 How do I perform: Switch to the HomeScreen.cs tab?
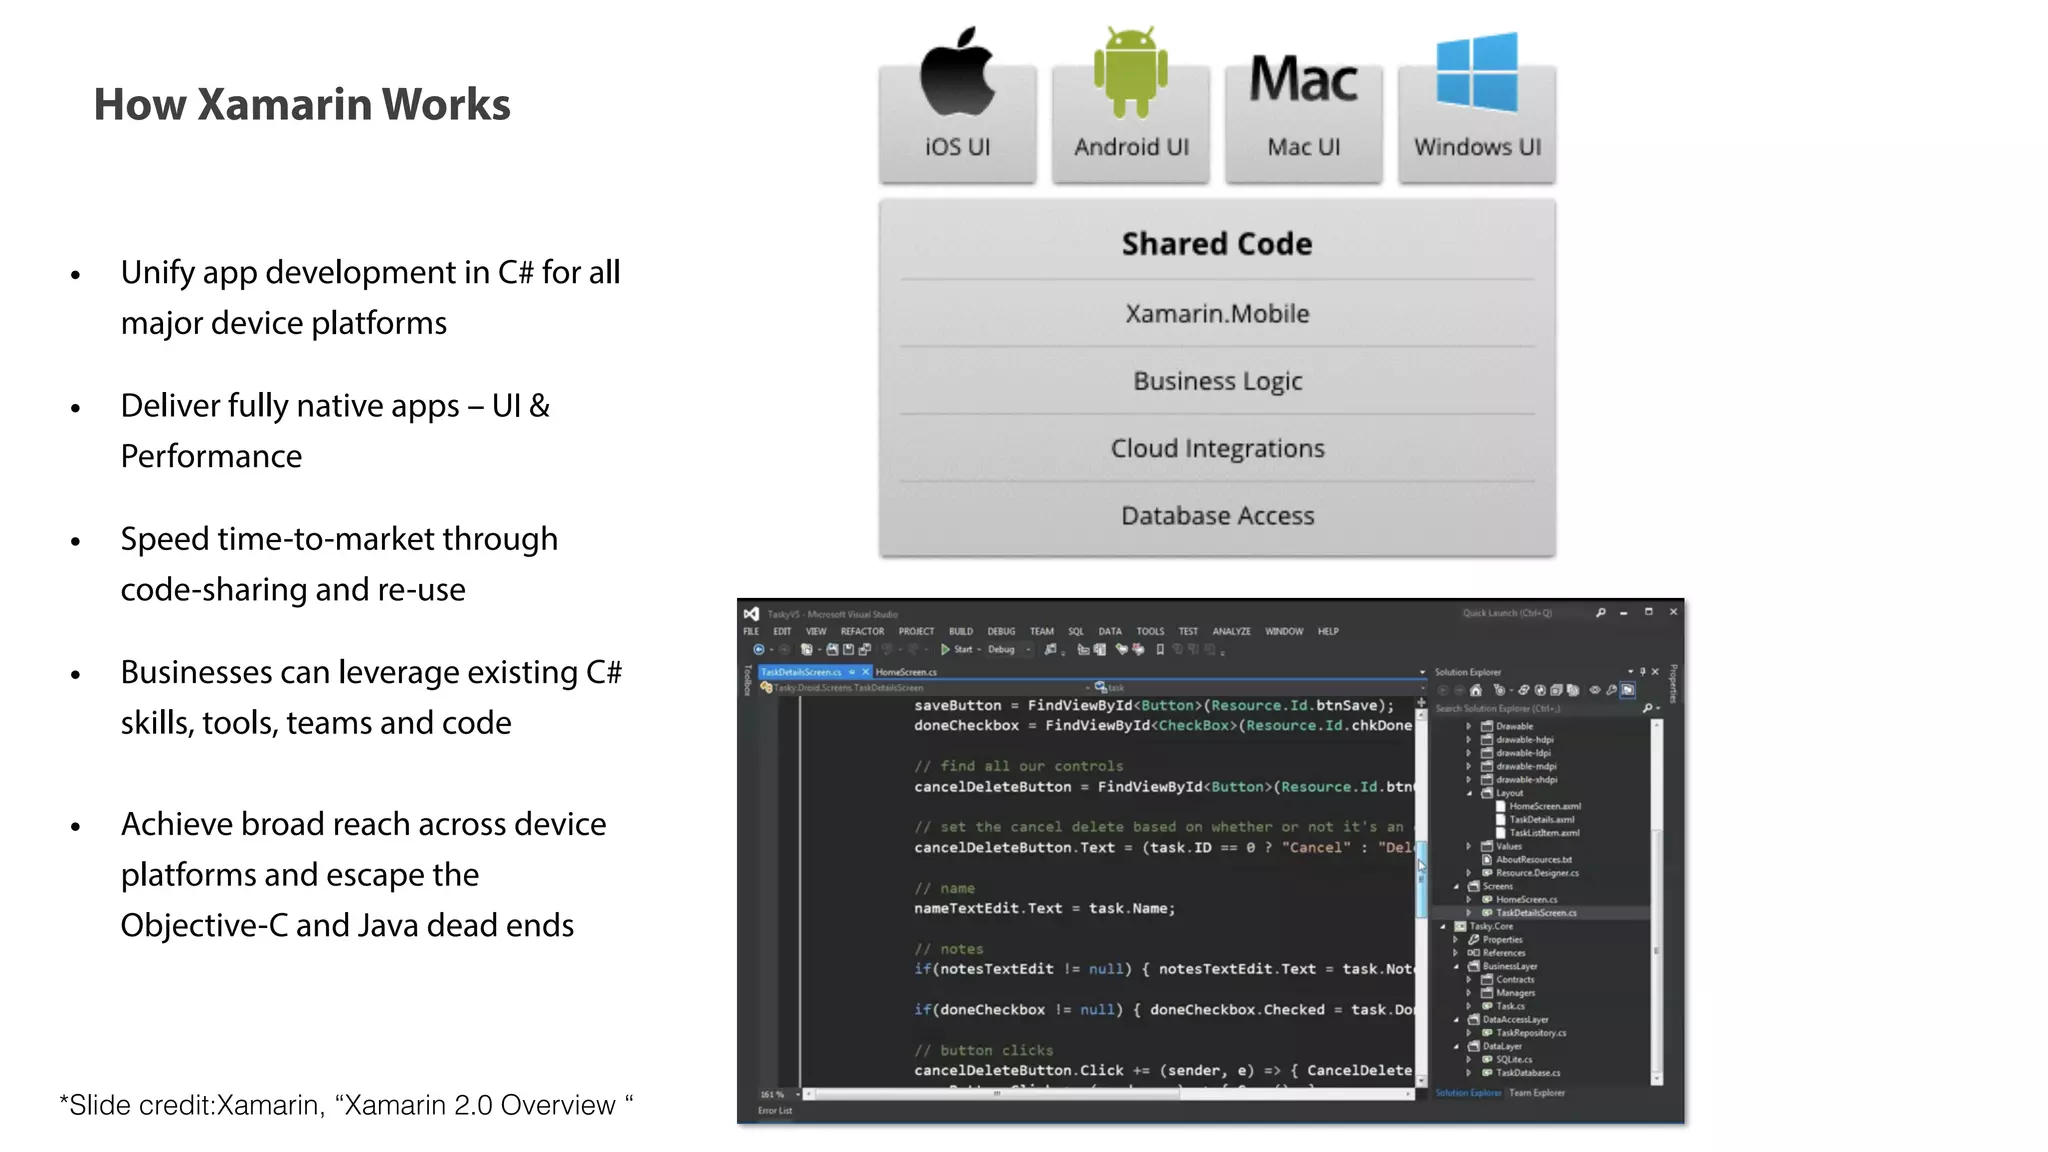point(906,672)
